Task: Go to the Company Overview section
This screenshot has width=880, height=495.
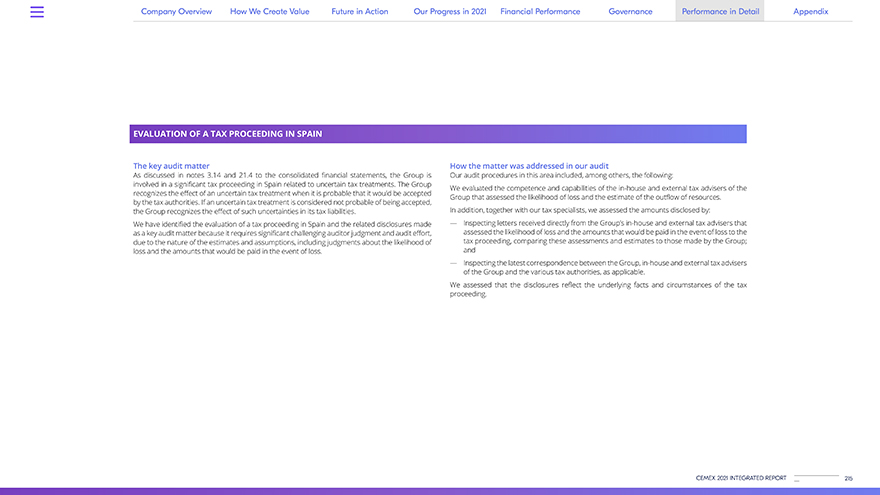Action: coord(176,12)
